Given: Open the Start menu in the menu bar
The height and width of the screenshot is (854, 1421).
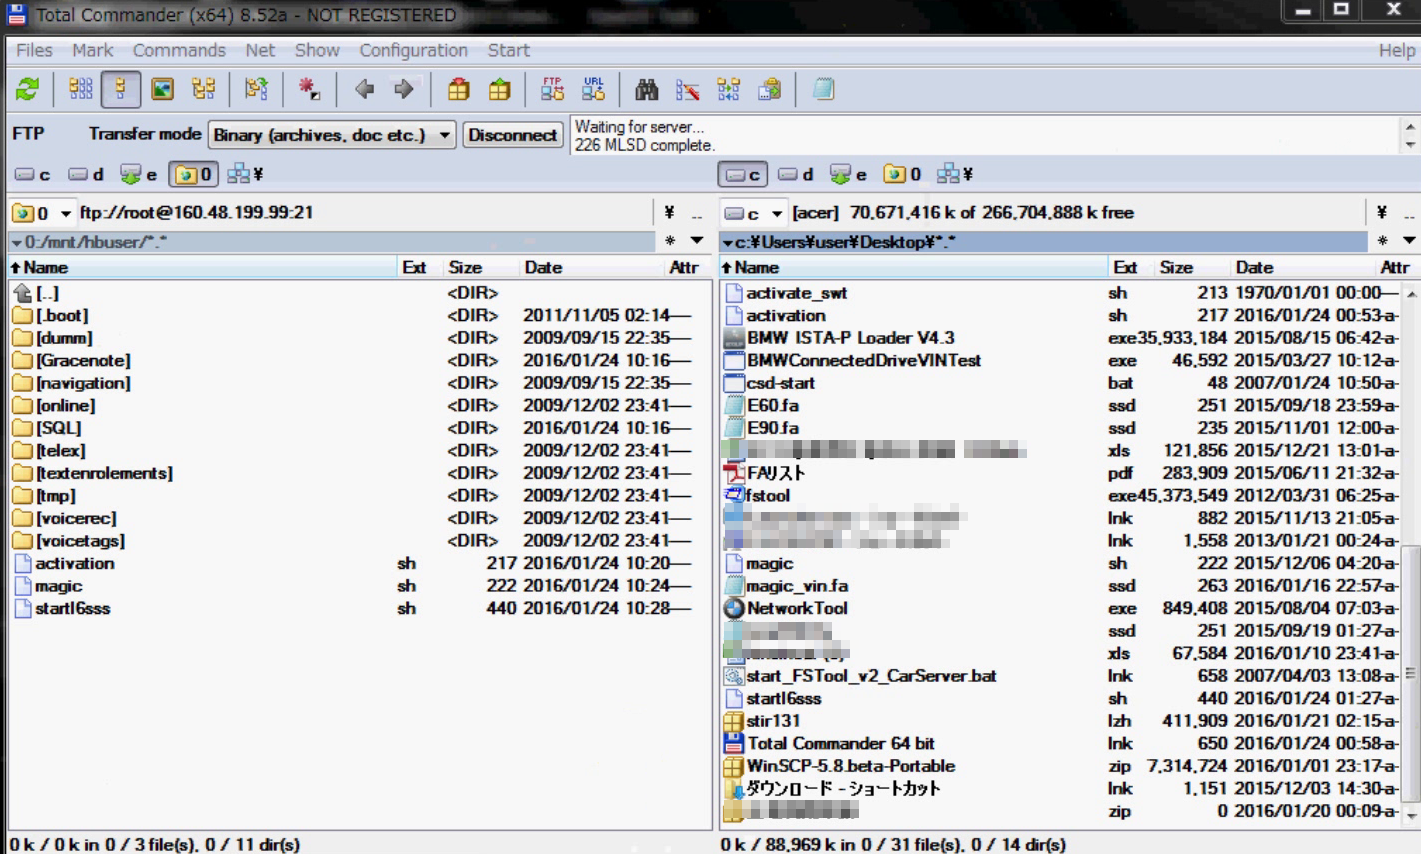Looking at the screenshot, I should [x=508, y=50].
